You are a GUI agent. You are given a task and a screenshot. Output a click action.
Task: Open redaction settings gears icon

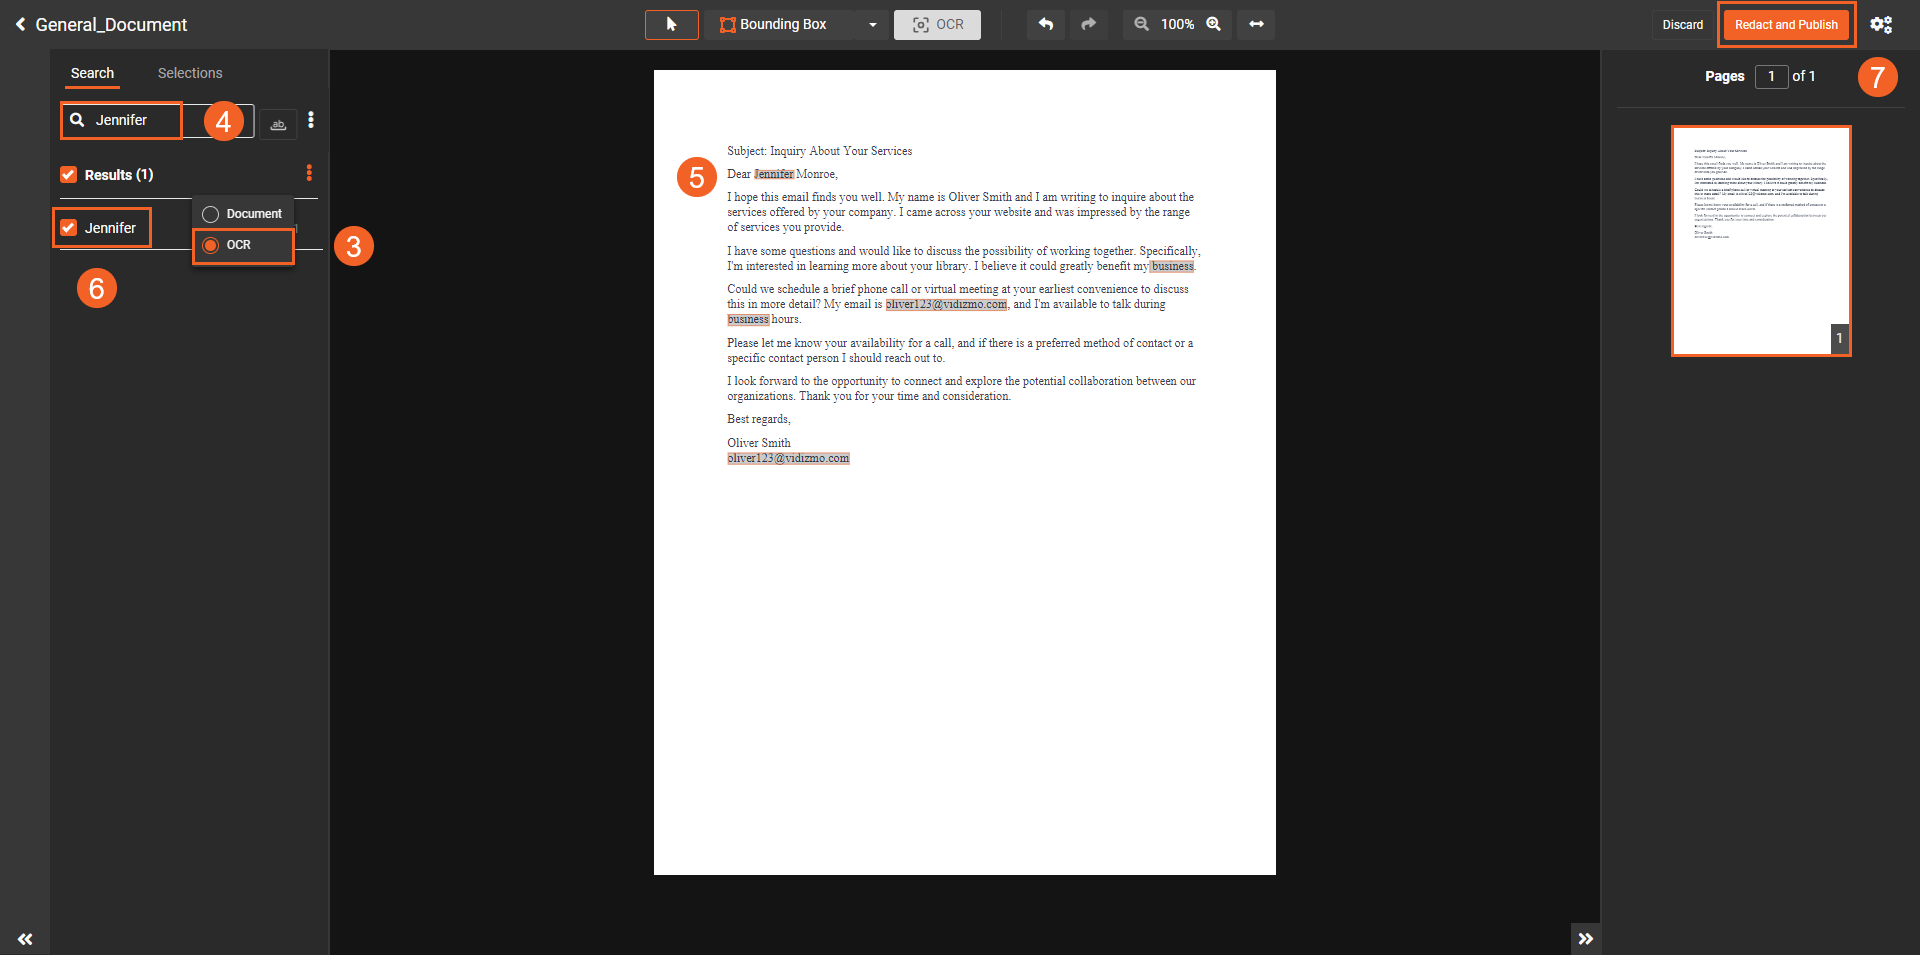[1880, 25]
